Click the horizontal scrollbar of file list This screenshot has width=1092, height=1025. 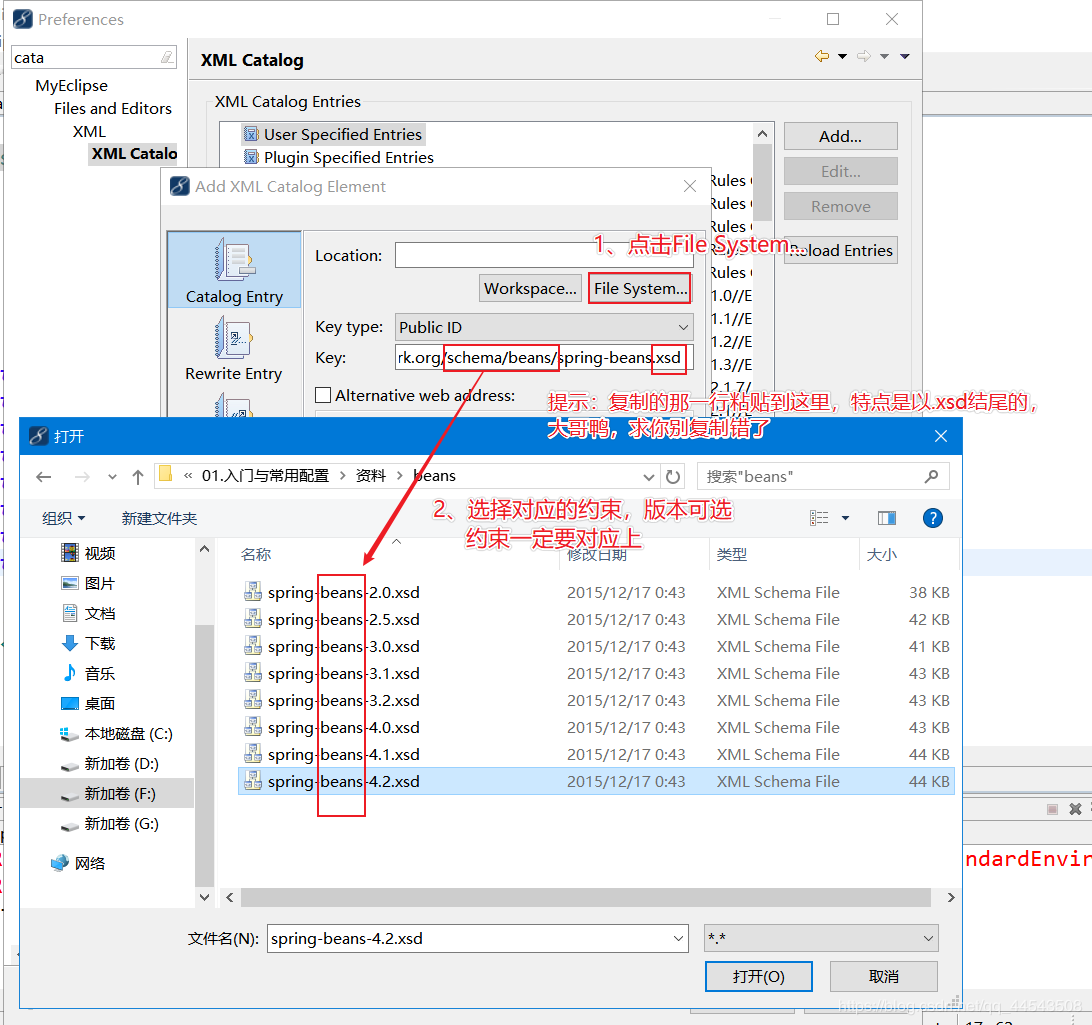[x=586, y=898]
